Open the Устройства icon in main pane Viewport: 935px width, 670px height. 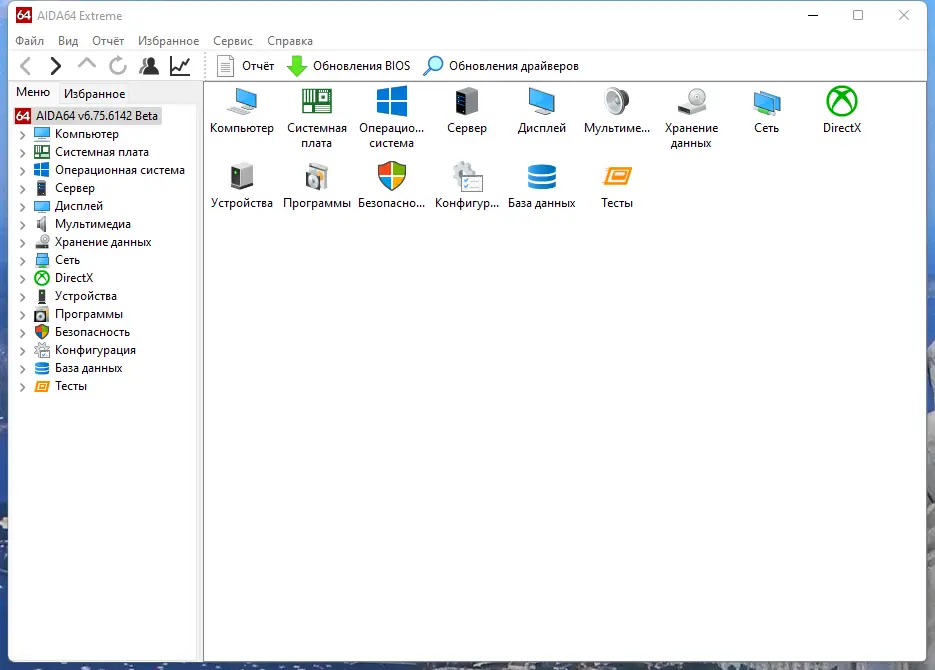point(242,177)
